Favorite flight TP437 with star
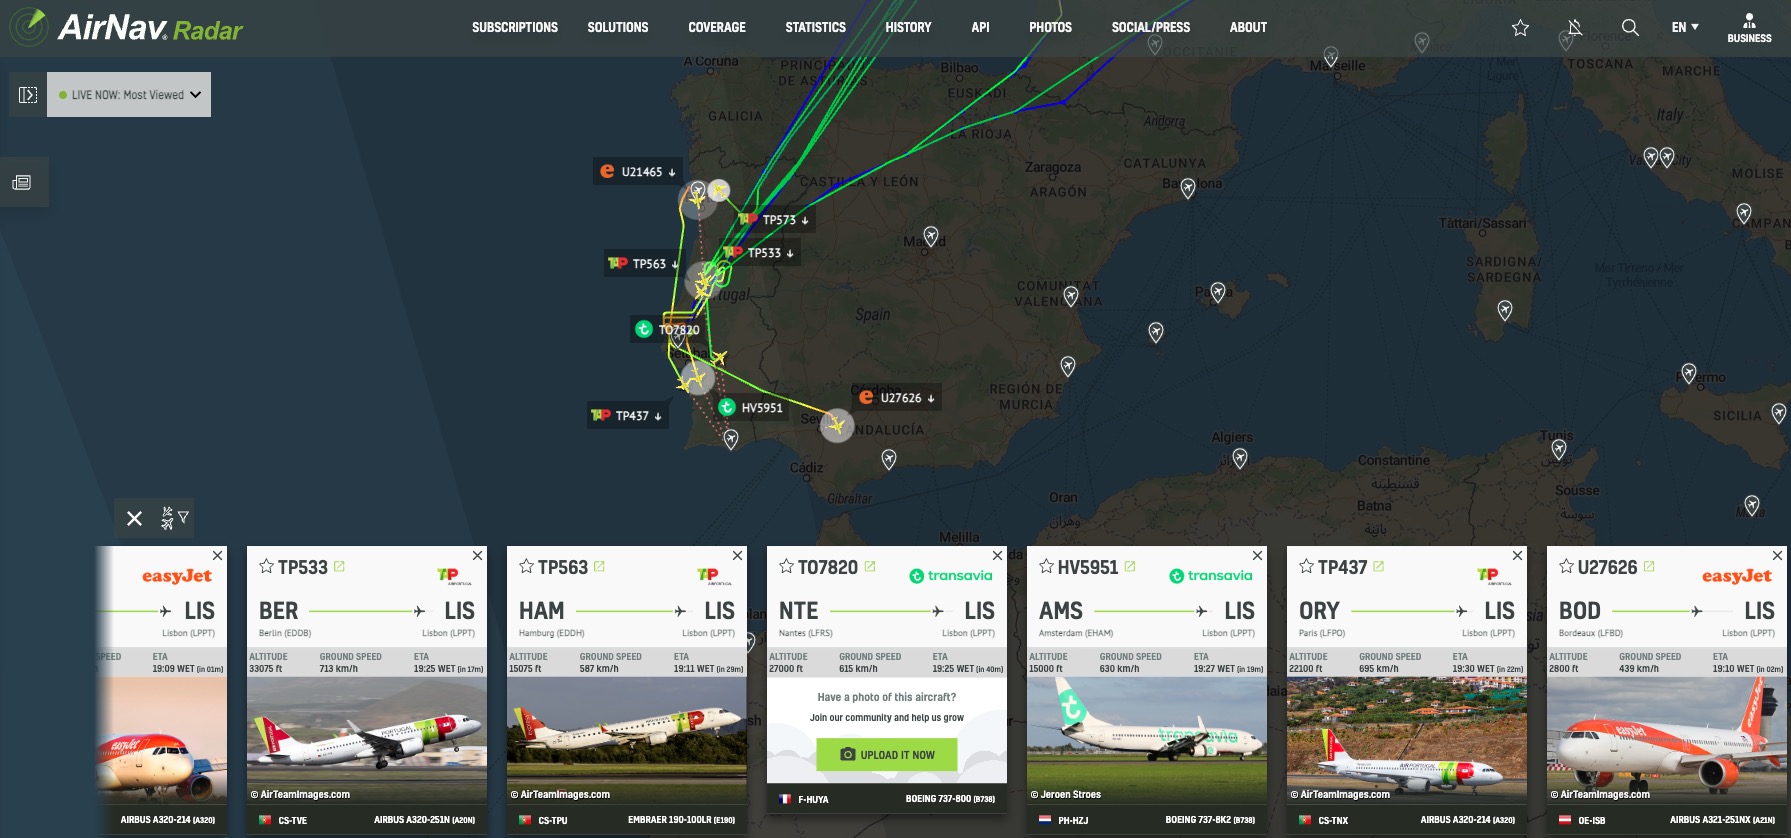The image size is (1791, 838). [x=1306, y=566]
